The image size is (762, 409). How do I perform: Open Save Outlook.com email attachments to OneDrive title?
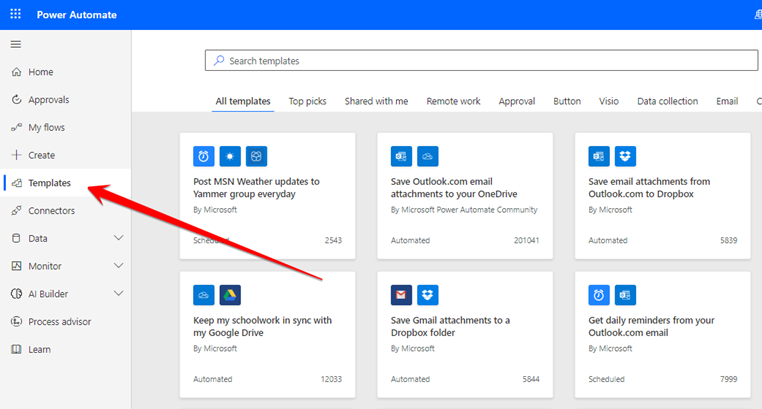click(454, 187)
